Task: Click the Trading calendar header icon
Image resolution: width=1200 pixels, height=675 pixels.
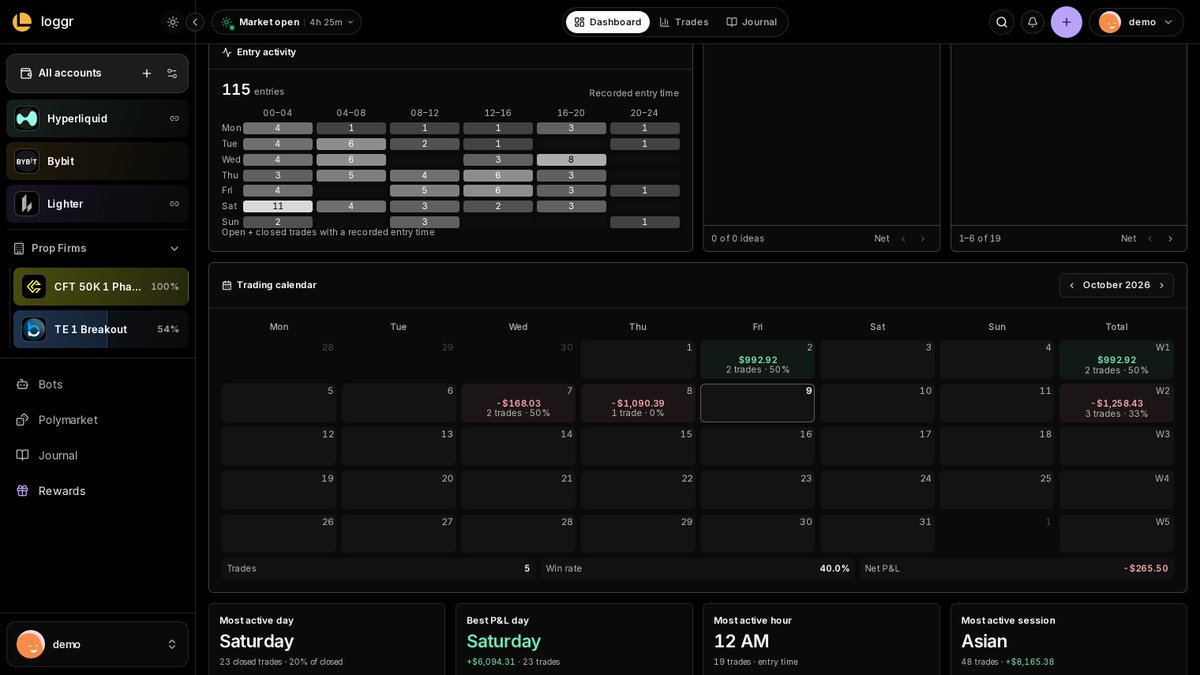Action: tap(227, 285)
